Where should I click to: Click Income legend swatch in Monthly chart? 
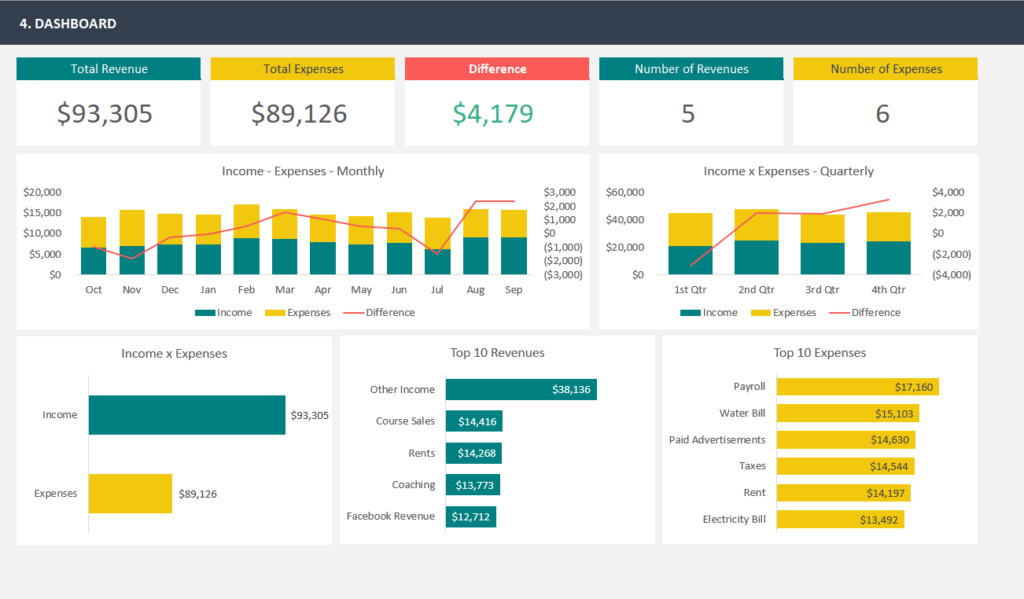click(x=204, y=313)
